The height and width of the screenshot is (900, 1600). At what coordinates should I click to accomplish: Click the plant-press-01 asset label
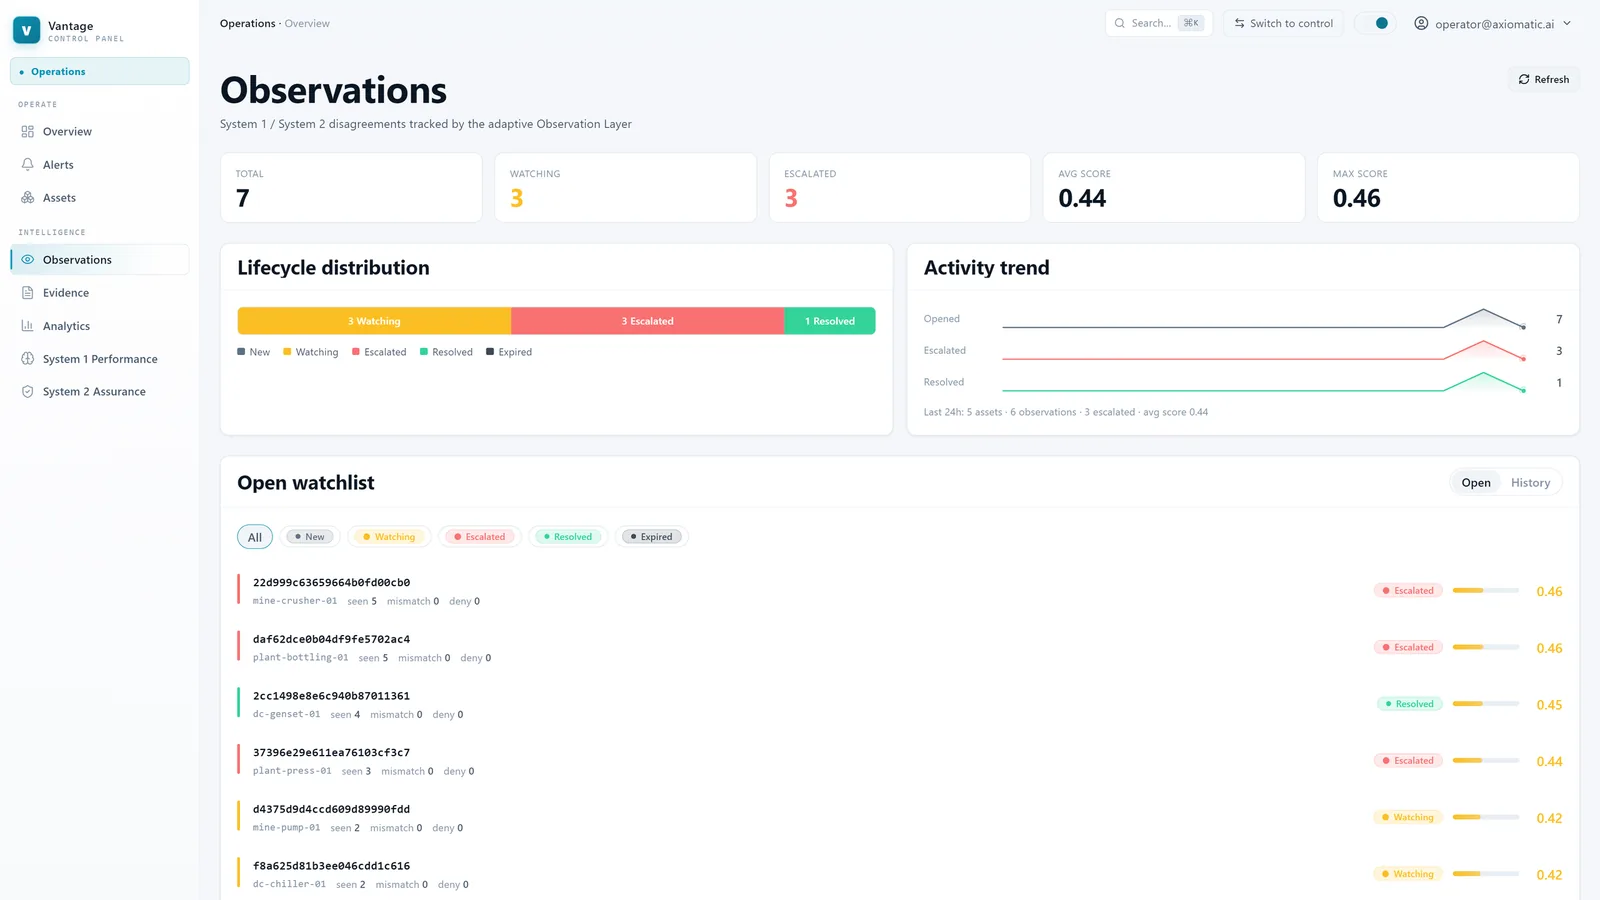(292, 771)
